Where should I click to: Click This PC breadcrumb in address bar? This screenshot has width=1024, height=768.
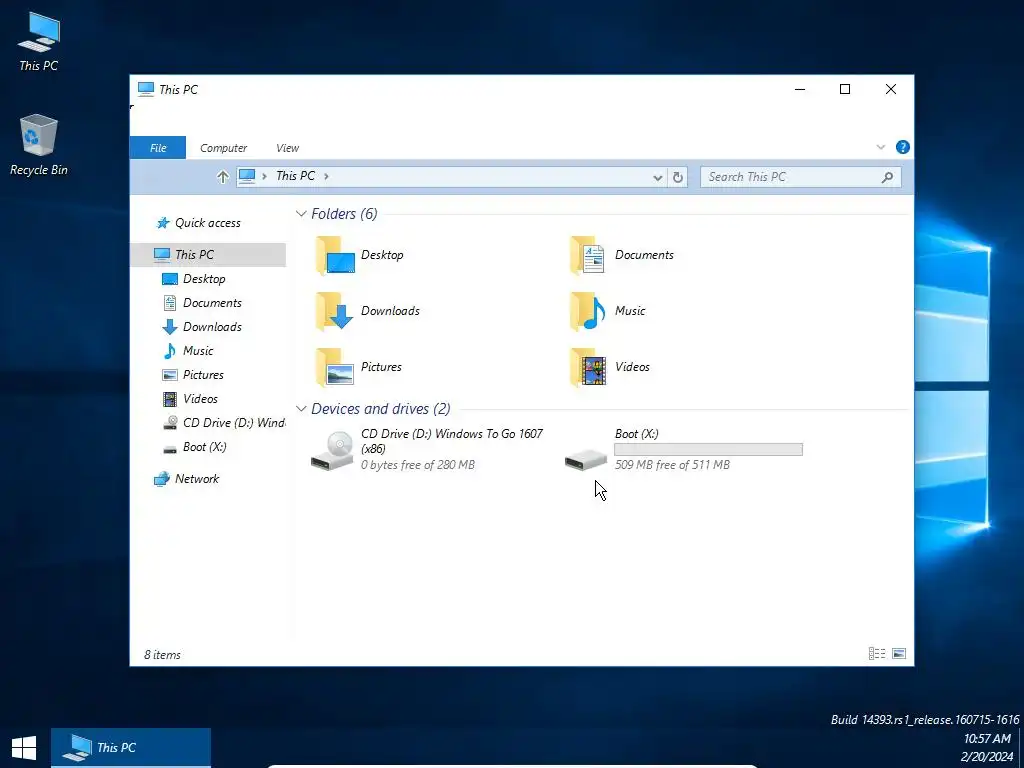pos(295,176)
